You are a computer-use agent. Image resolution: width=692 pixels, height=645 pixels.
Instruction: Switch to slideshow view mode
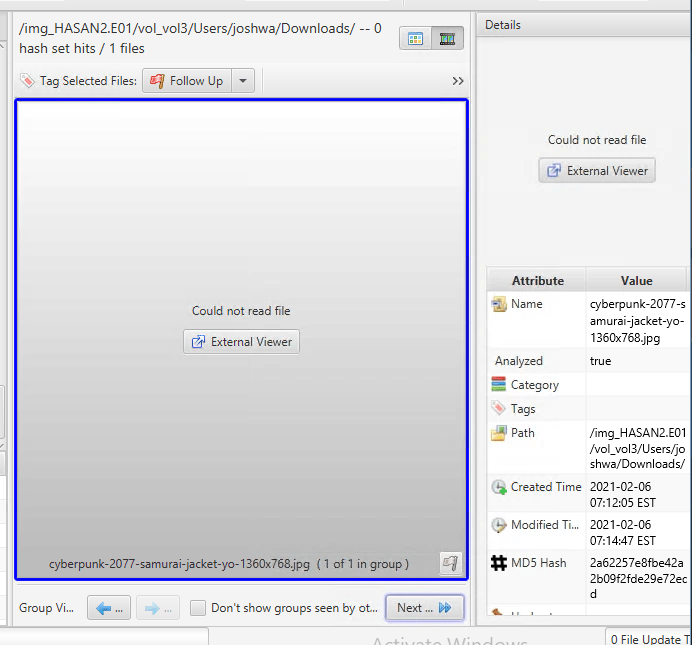[447, 39]
